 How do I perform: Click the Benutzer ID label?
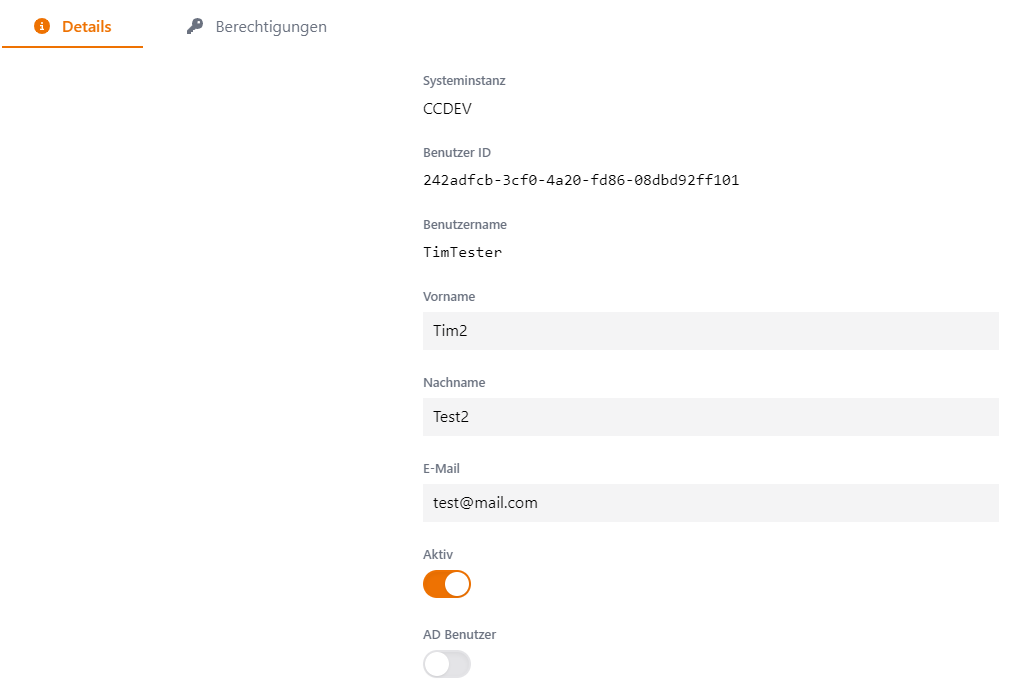pos(457,153)
